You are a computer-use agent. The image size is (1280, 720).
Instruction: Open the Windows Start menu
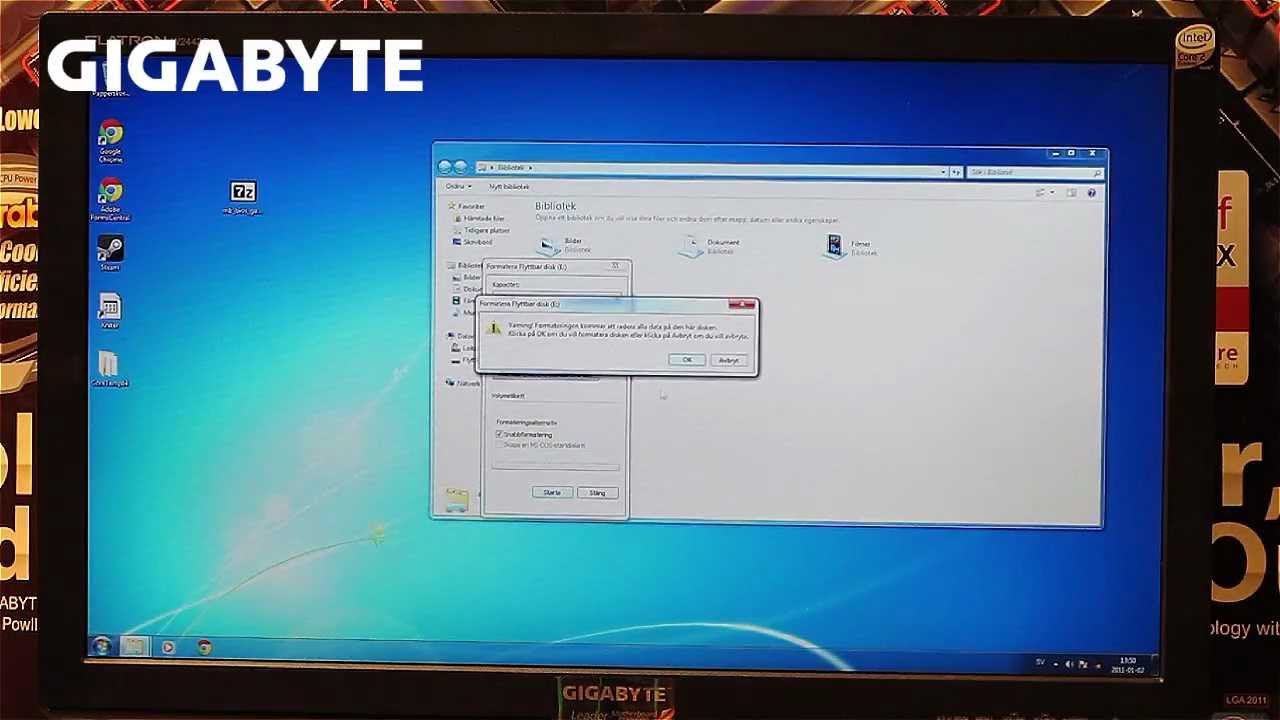pyautogui.click(x=101, y=646)
